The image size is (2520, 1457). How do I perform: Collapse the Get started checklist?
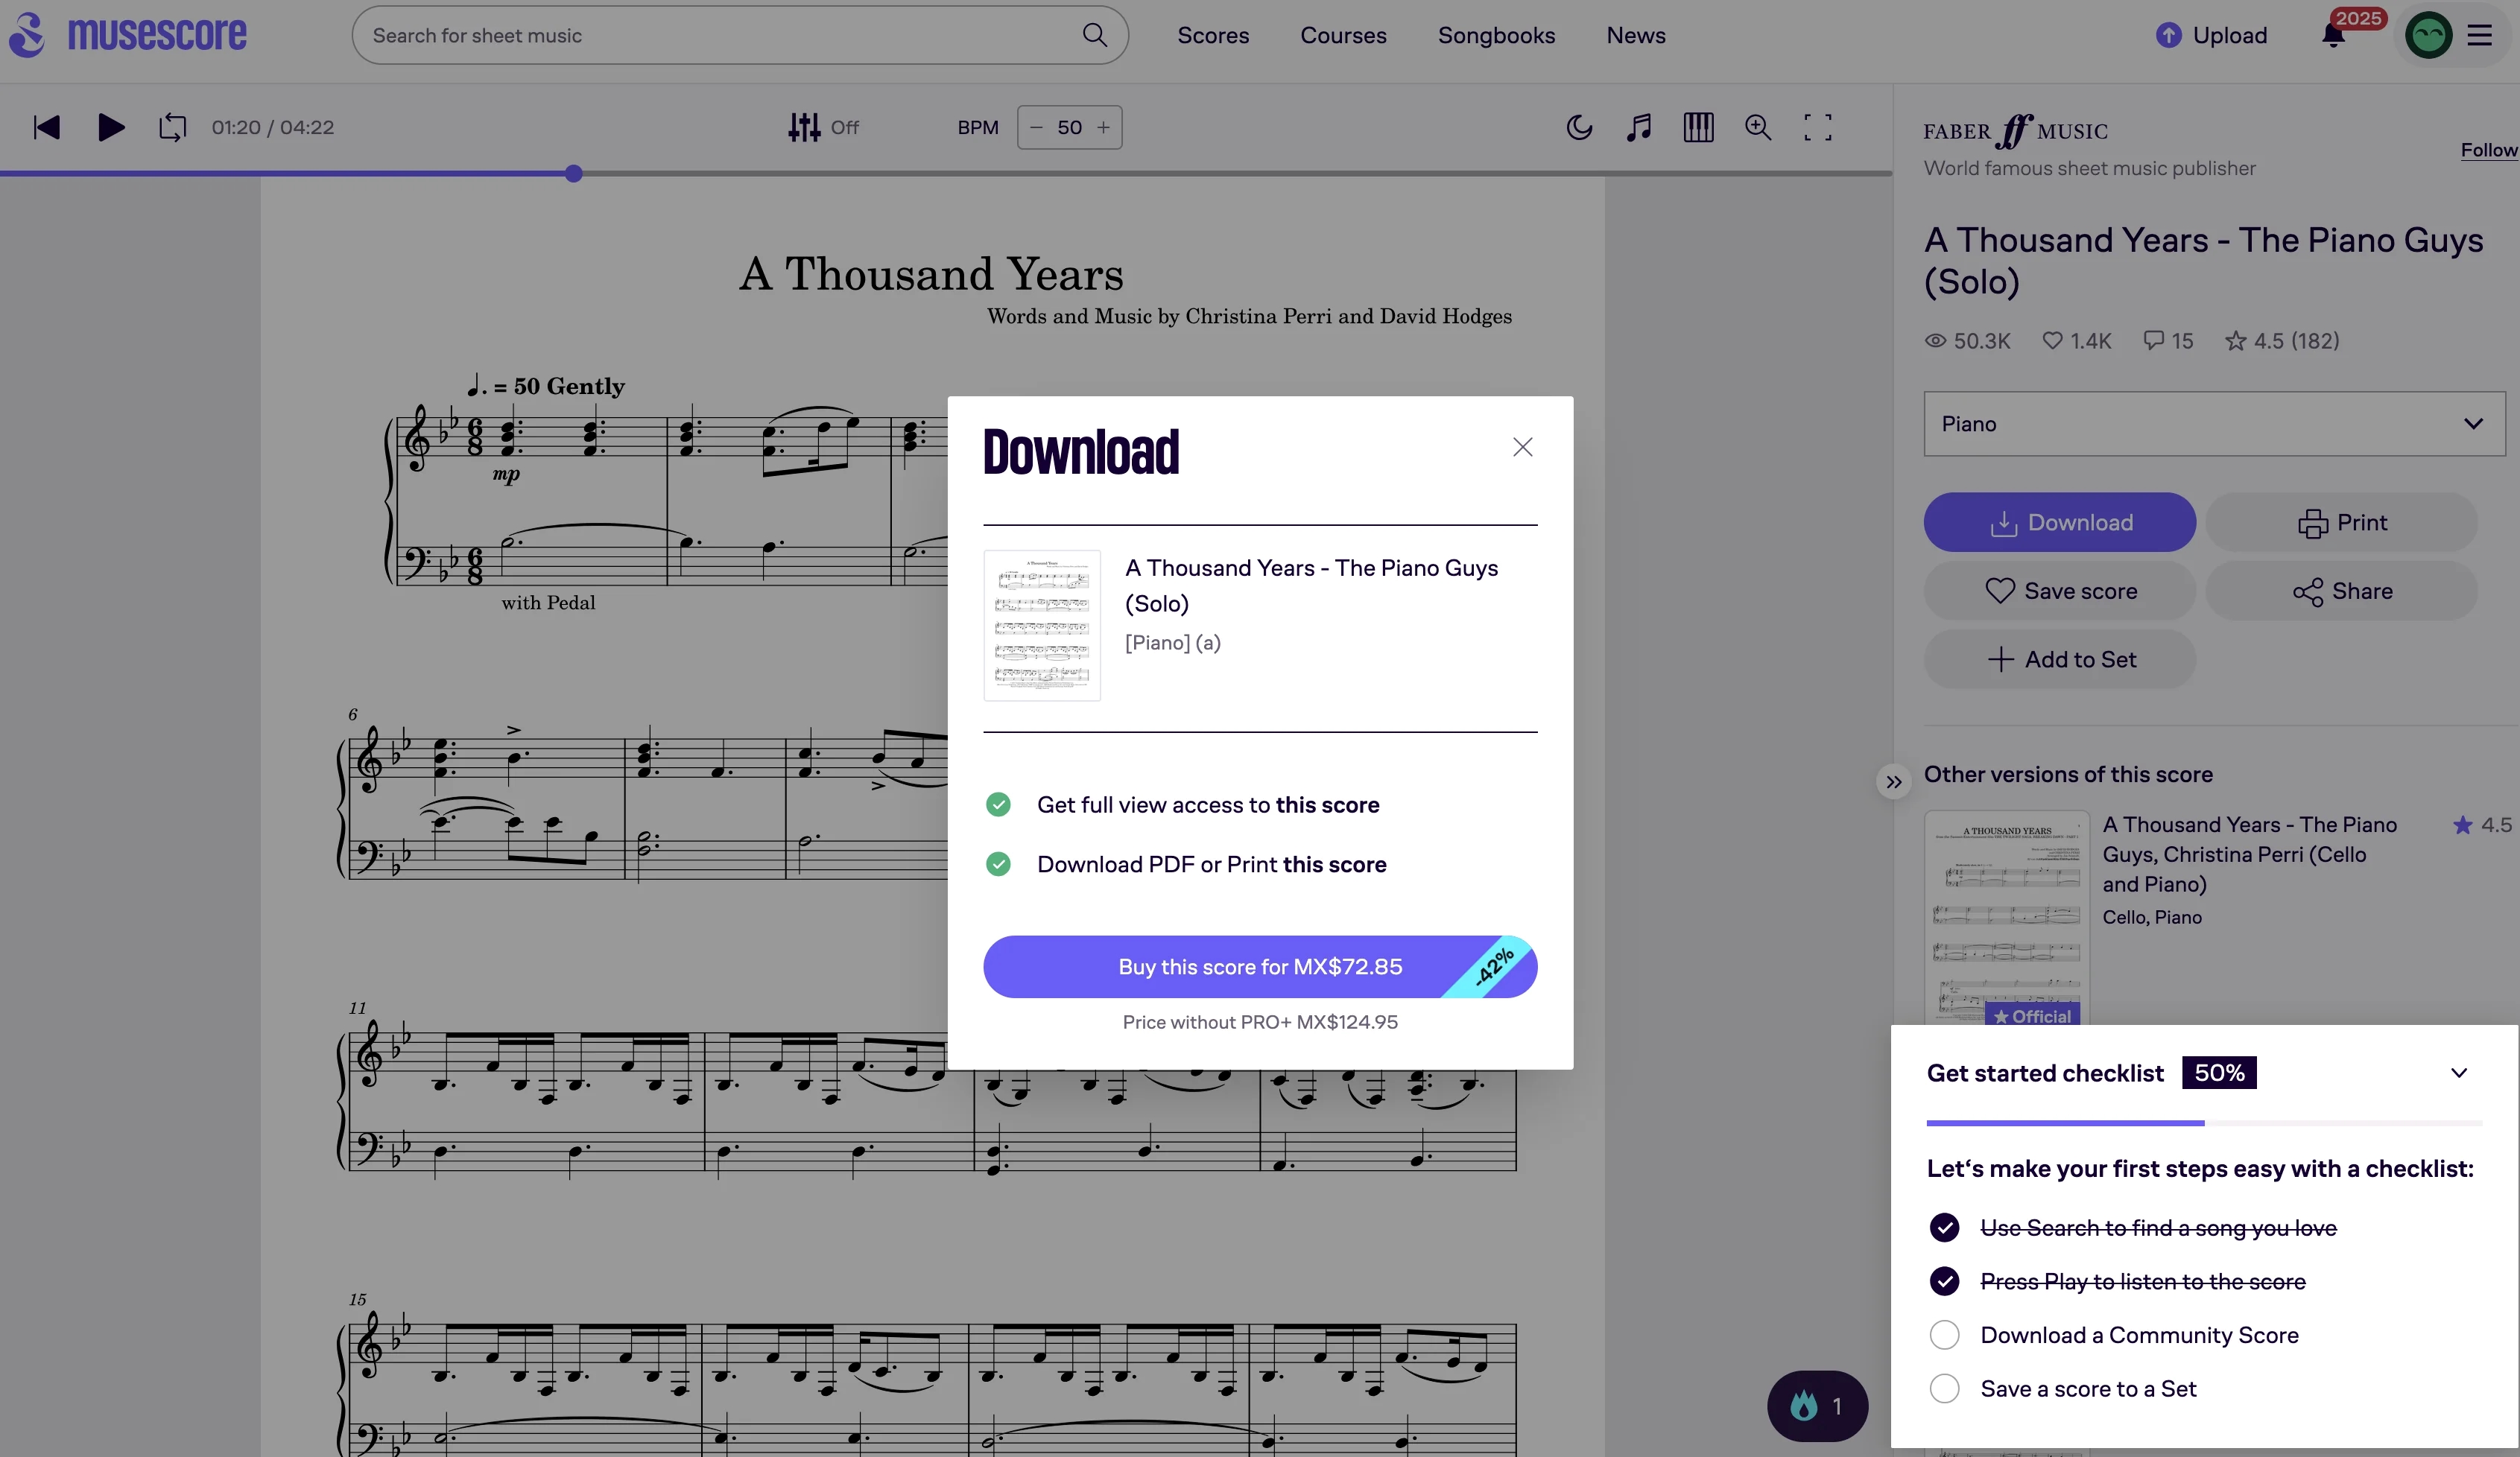(x=2460, y=1073)
